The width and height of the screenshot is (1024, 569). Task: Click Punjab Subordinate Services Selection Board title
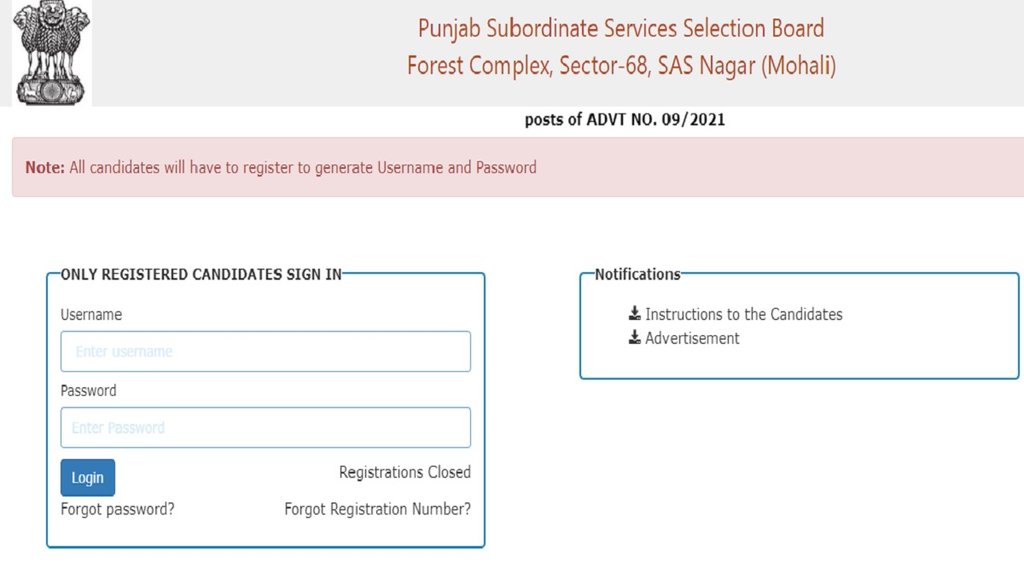pyautogui.click(x=621, y=28)
